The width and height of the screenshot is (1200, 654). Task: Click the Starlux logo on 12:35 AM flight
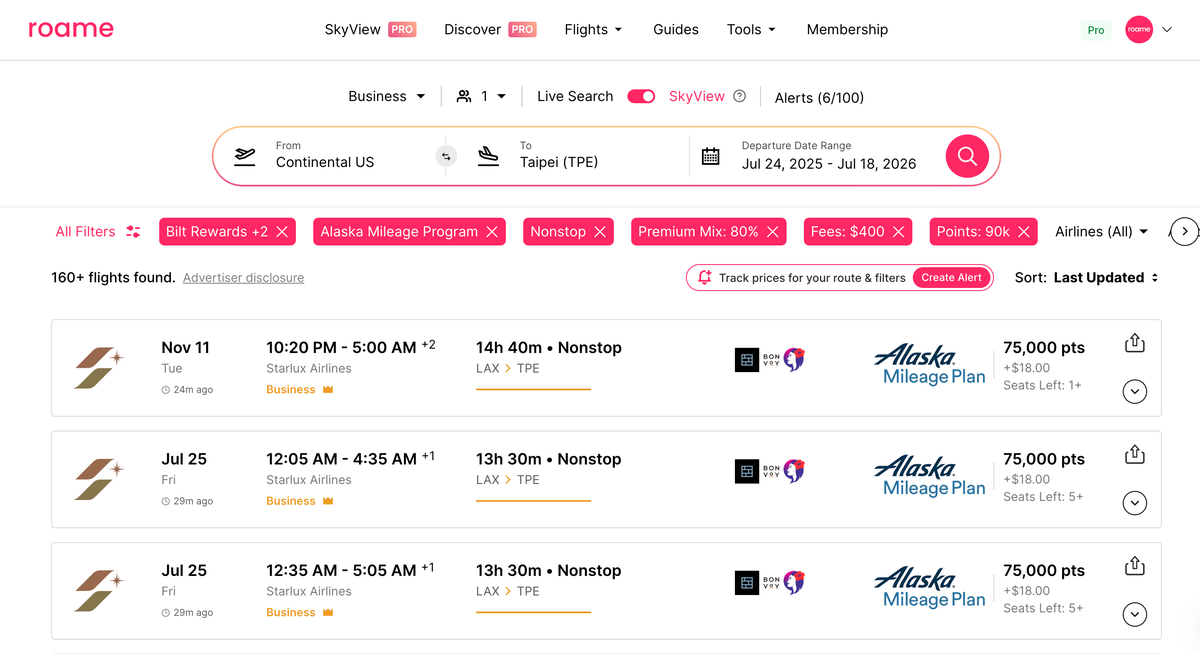tap(99, 591)
